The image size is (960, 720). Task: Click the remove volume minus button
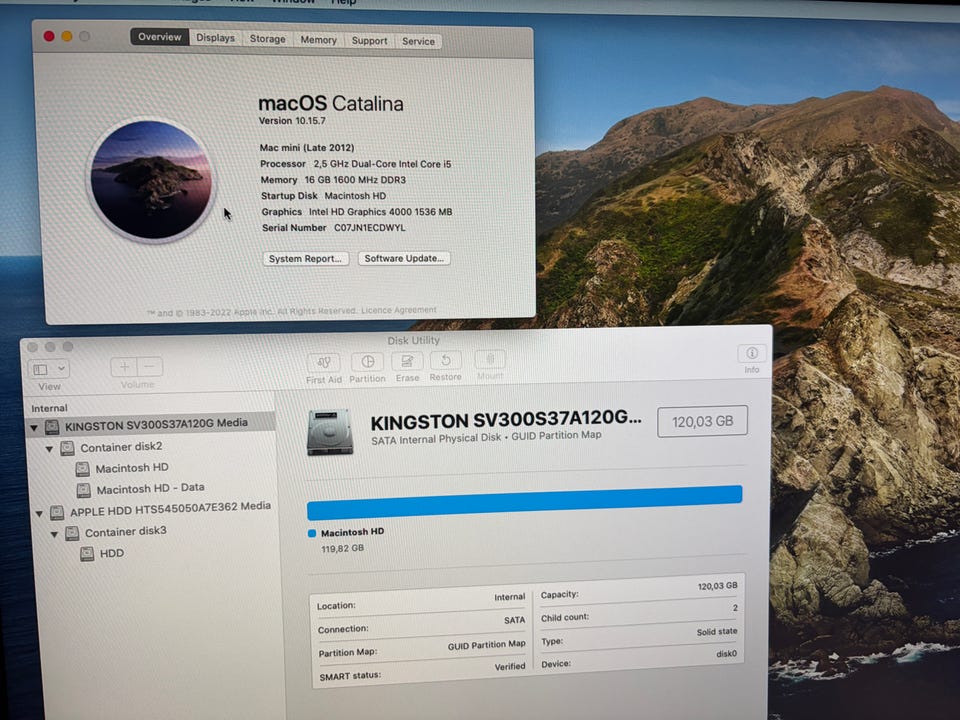click(150, 366)
